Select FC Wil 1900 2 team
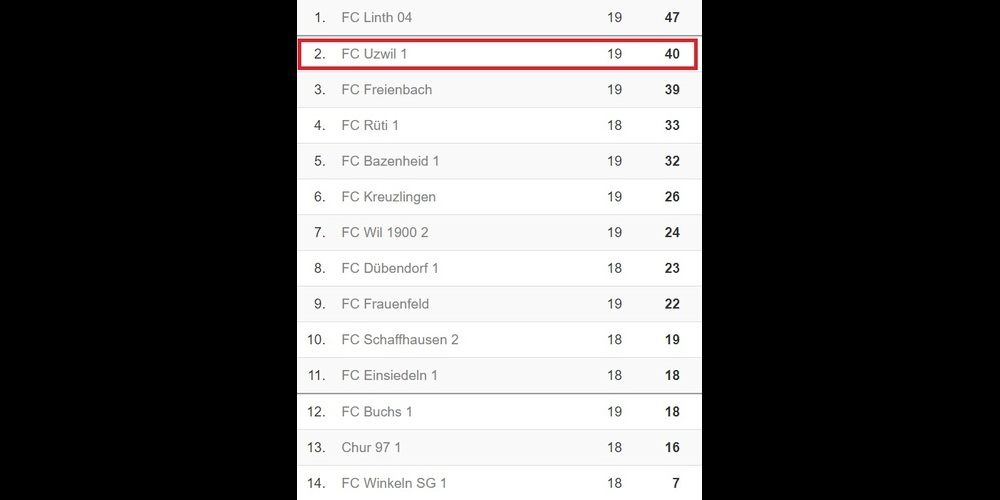Image resolution: width=1000 pixels, height=500 pixels. (385, 233)
